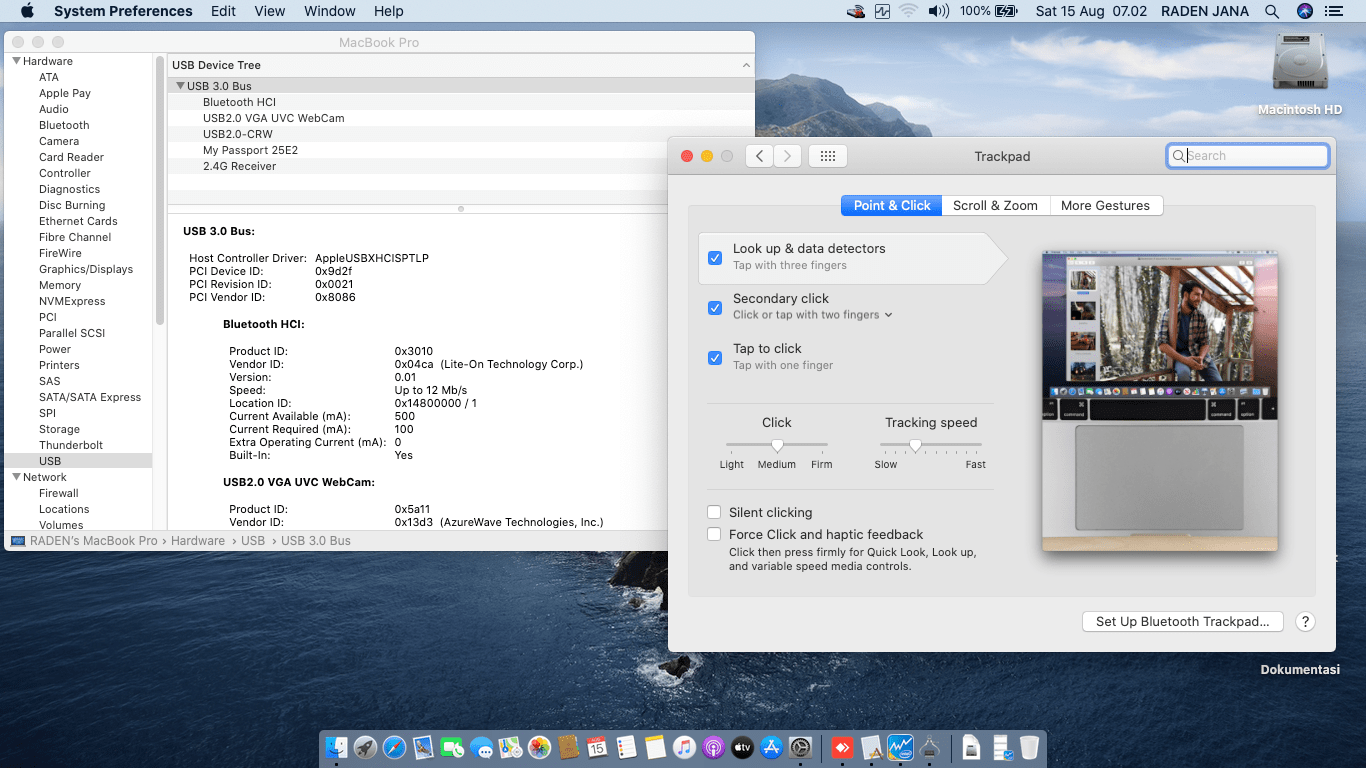Collapse the Hardware section in sidebar
The image size is (1366, 768).
pyautogui.click(x=16, y=61)
